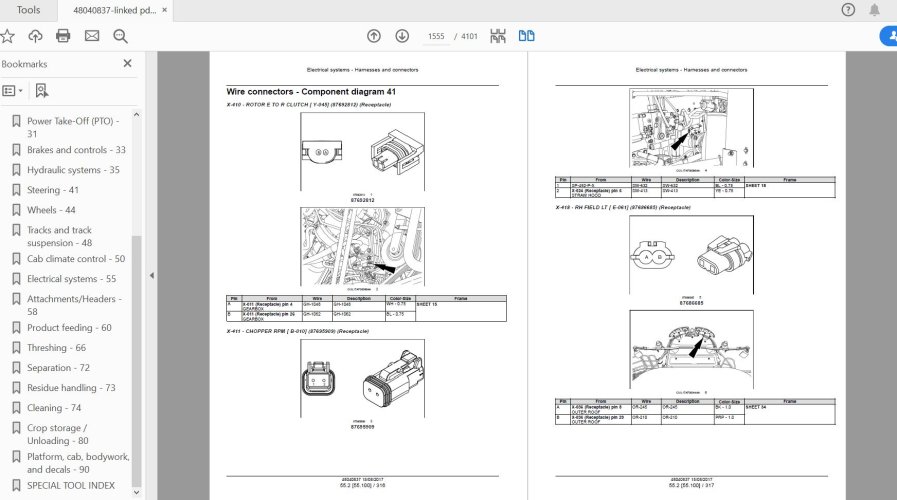
Task: Toggle fit width scrolling mode icon
Action: tap(498, 36)
